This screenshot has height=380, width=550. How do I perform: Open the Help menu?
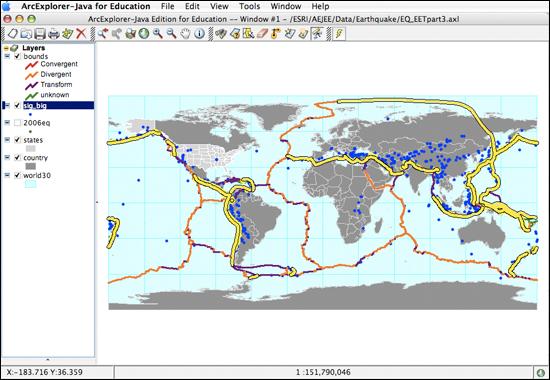coord(320,6)
